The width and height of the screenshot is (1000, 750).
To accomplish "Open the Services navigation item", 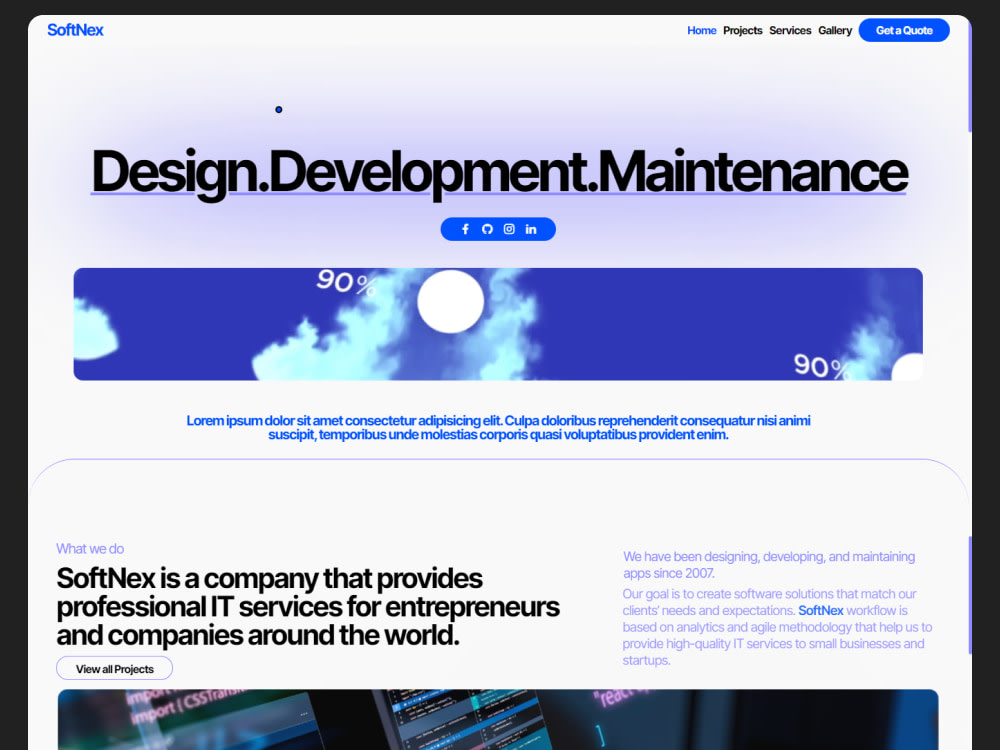I will [790, 30].
